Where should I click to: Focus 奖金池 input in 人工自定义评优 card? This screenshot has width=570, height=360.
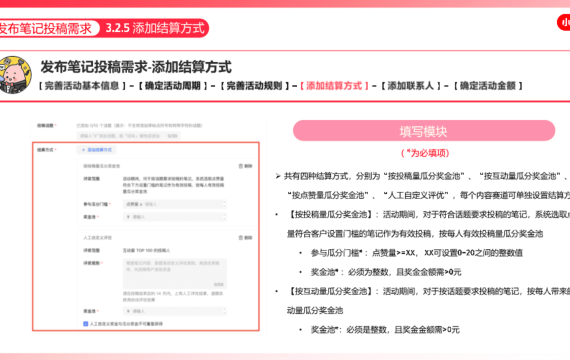[x=173, y=311]
